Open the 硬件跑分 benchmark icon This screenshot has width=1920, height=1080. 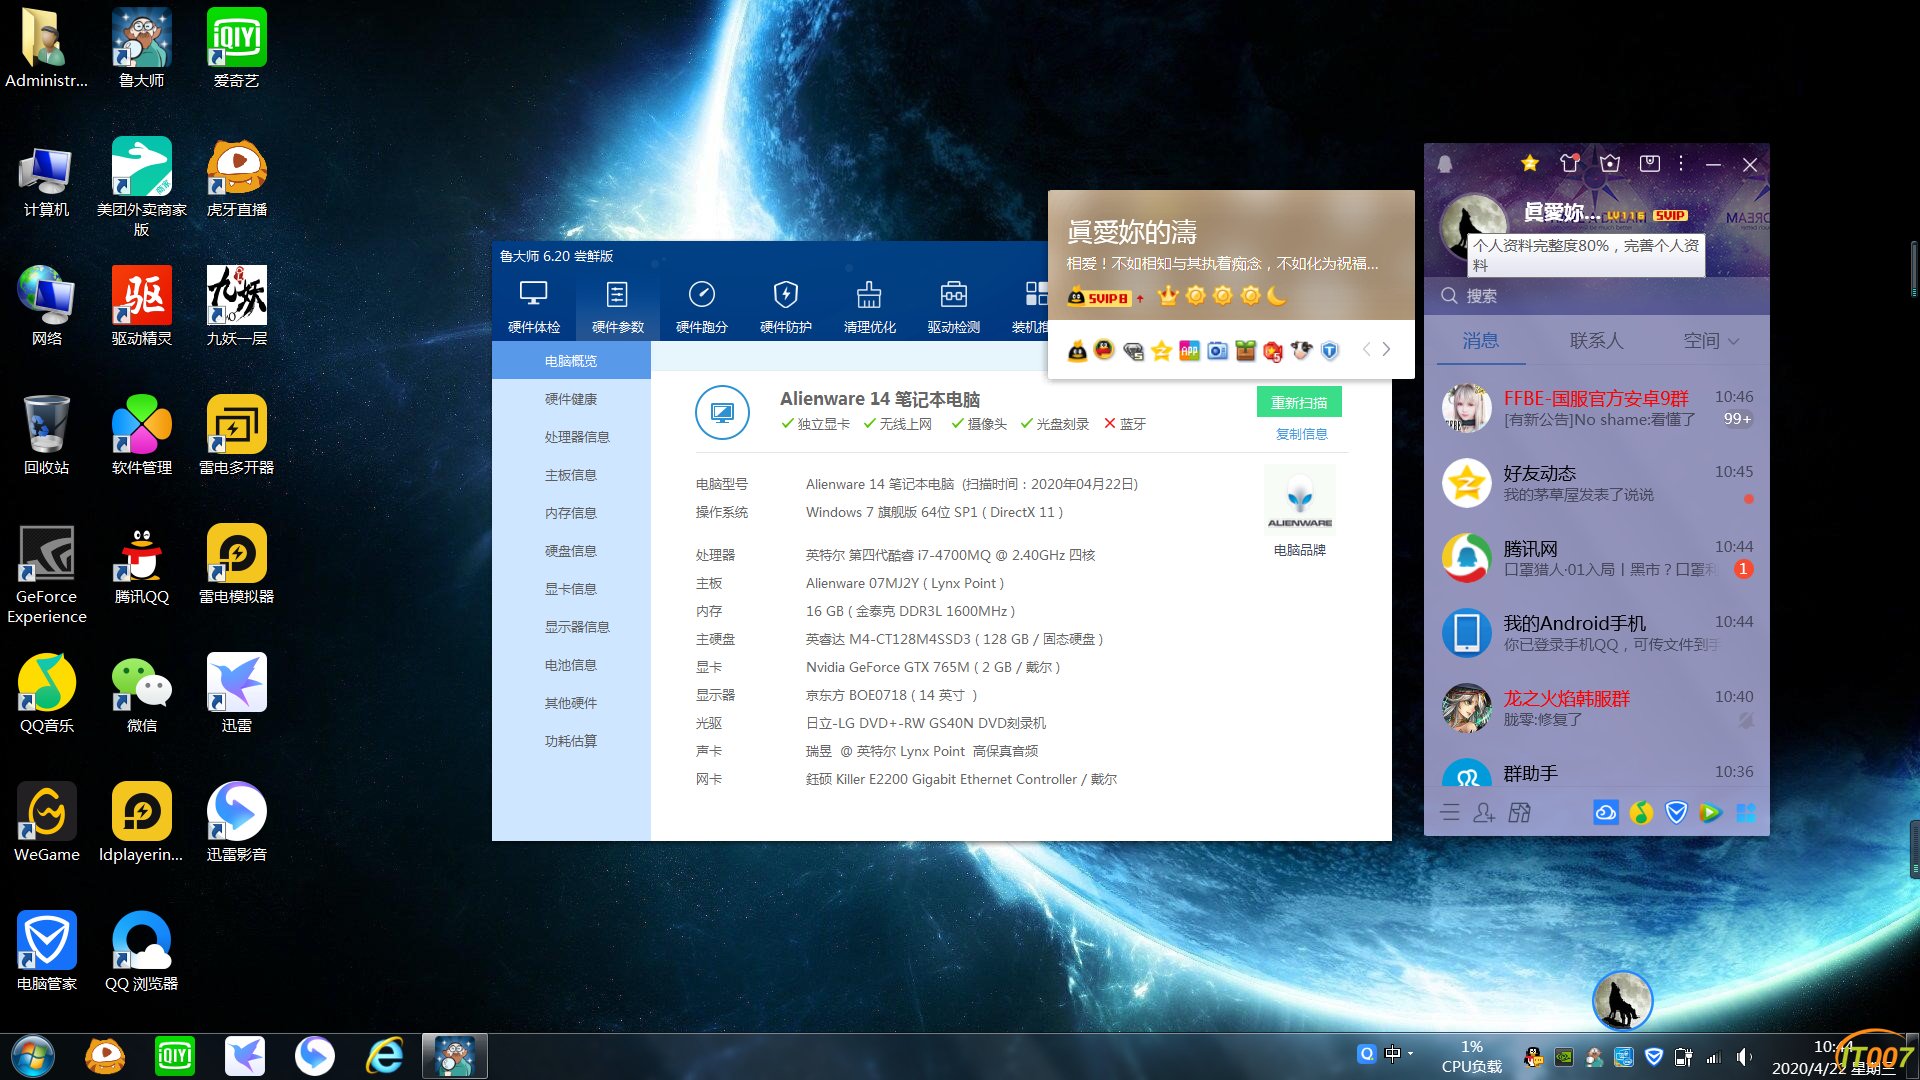point(701,305)
